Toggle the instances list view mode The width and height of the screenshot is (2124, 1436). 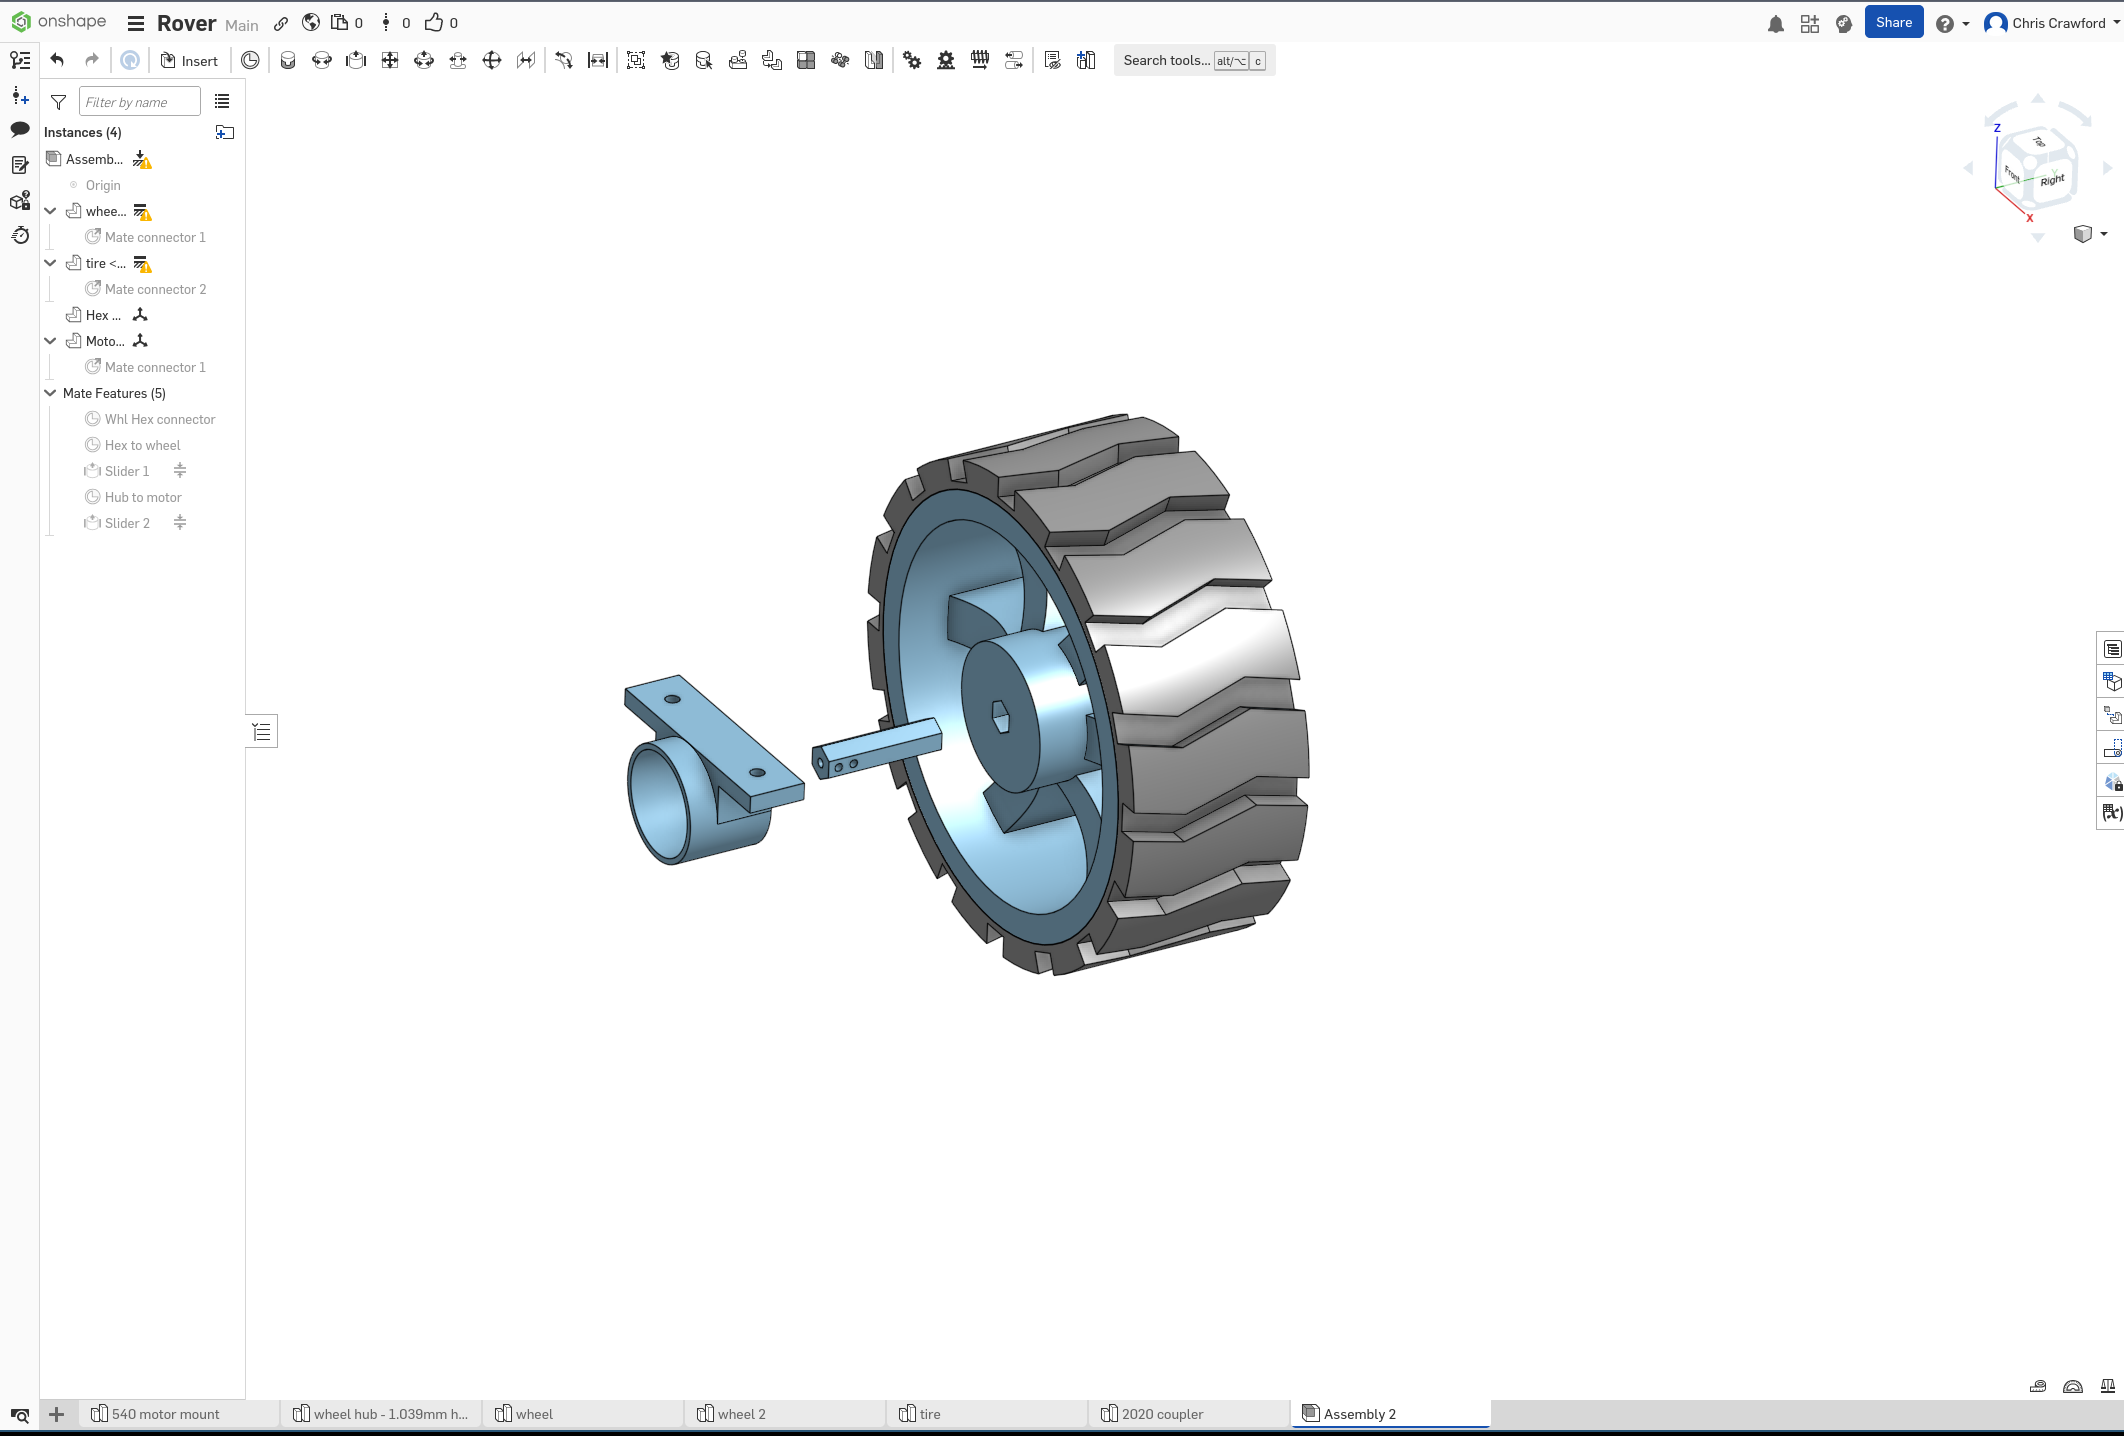221,101
